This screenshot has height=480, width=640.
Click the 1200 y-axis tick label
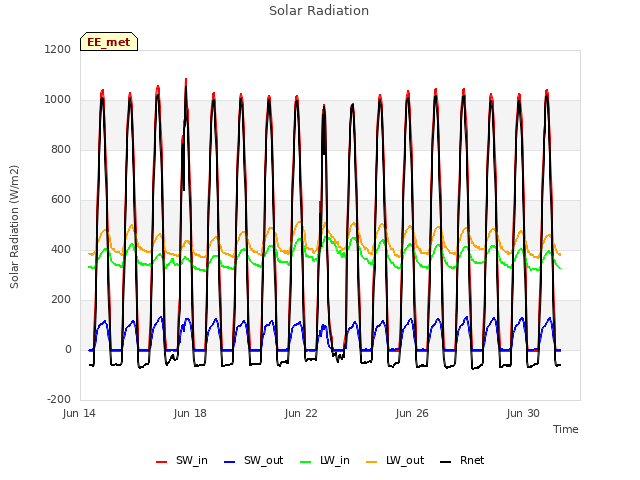pyautogui.click(x=58, y=49)
